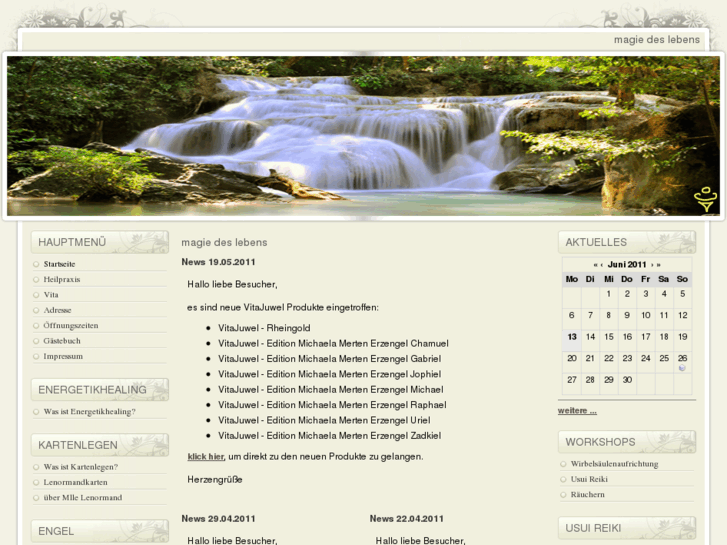727x545 pixels.
Task: Select June 17 in the calendar
Action: 646,337
